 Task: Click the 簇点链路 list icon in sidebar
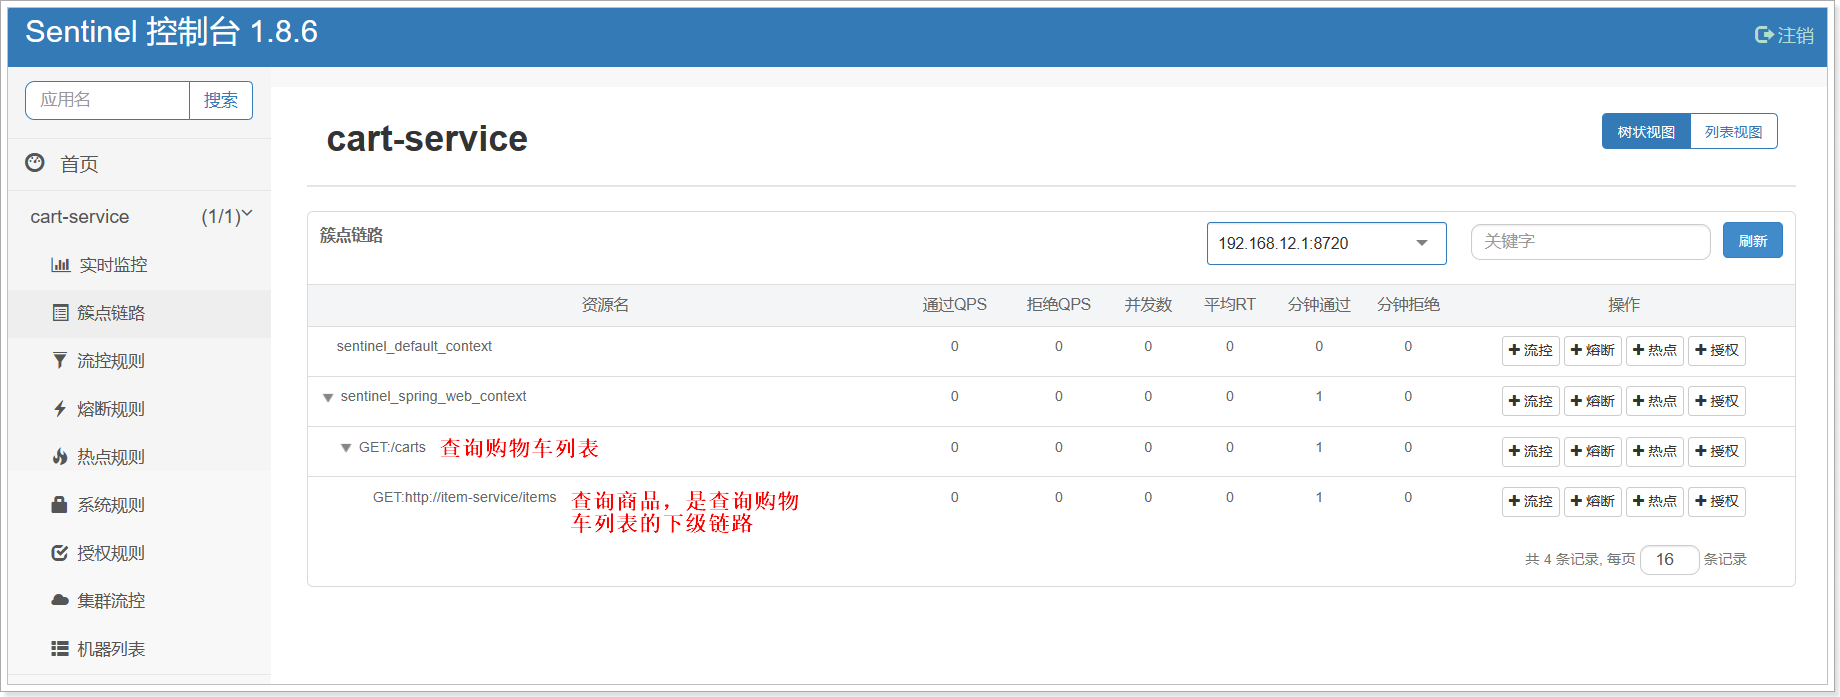[x=60, y=313]
